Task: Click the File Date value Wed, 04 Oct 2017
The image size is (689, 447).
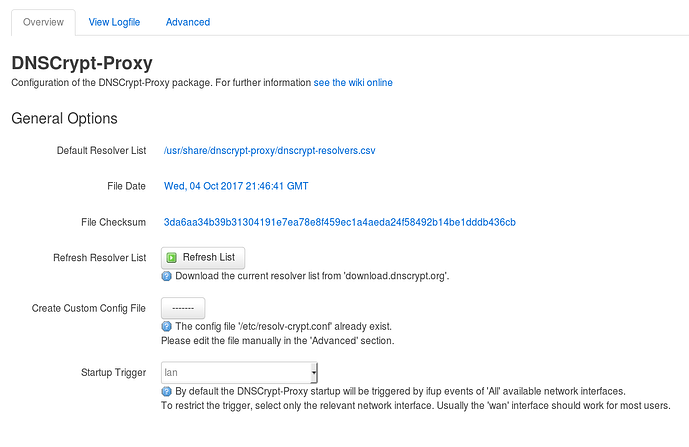Action: pos(238,186)
